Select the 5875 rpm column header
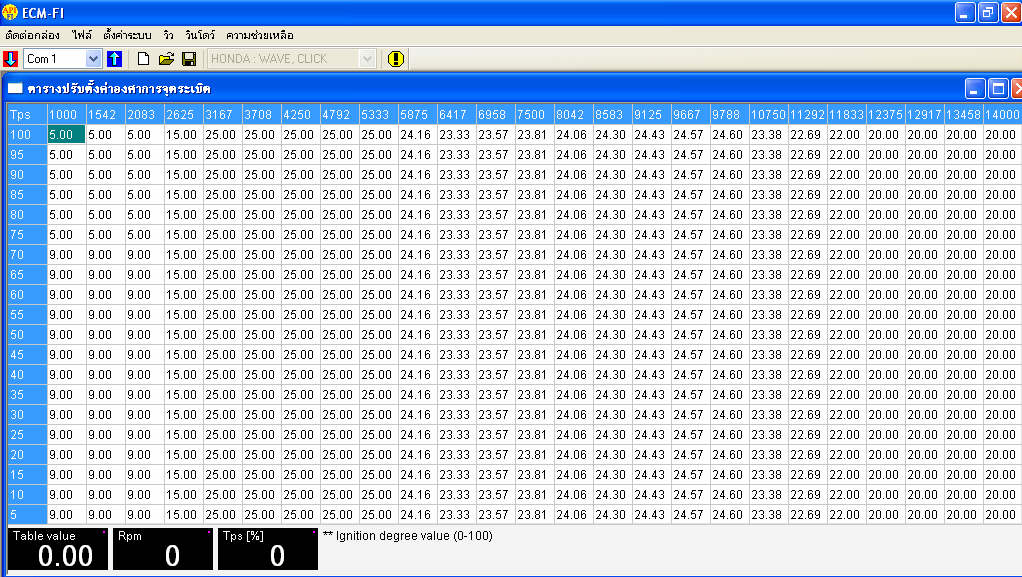The image size is (1022, 577). (417, 114)
